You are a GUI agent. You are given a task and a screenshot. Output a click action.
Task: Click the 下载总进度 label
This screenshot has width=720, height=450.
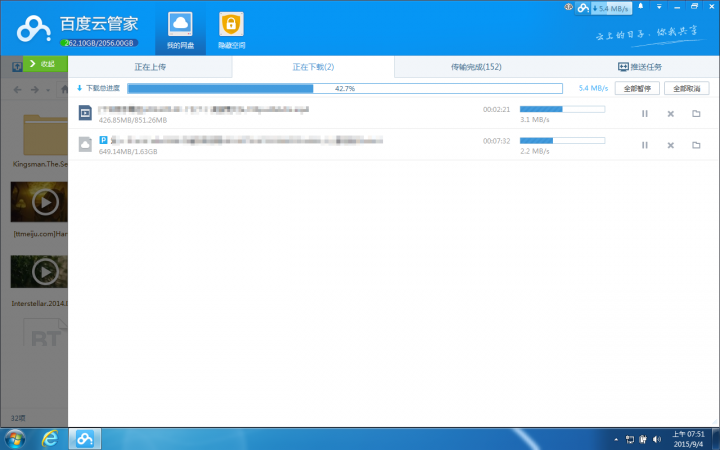pyautogui.click(x=103, y=88)
